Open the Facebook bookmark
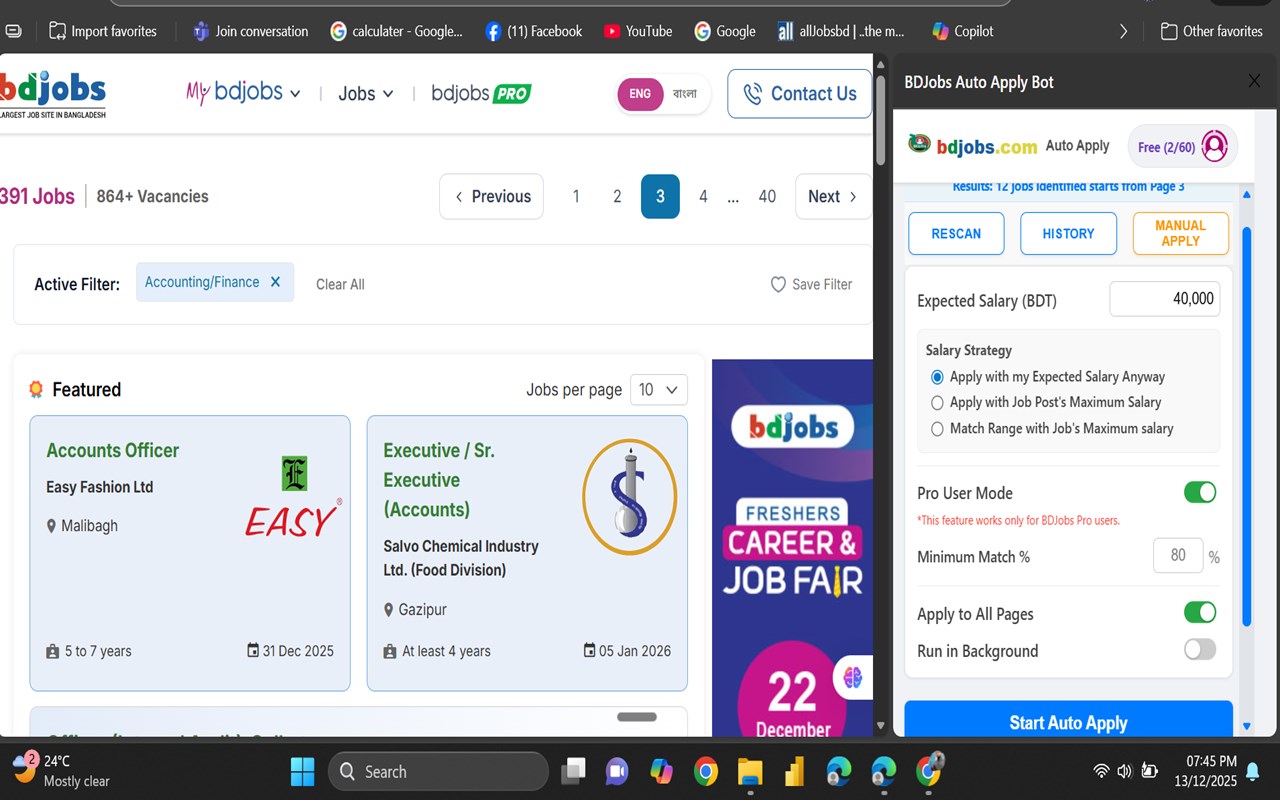The height and width of the screenshot is (800, 1280). [533, 31]
